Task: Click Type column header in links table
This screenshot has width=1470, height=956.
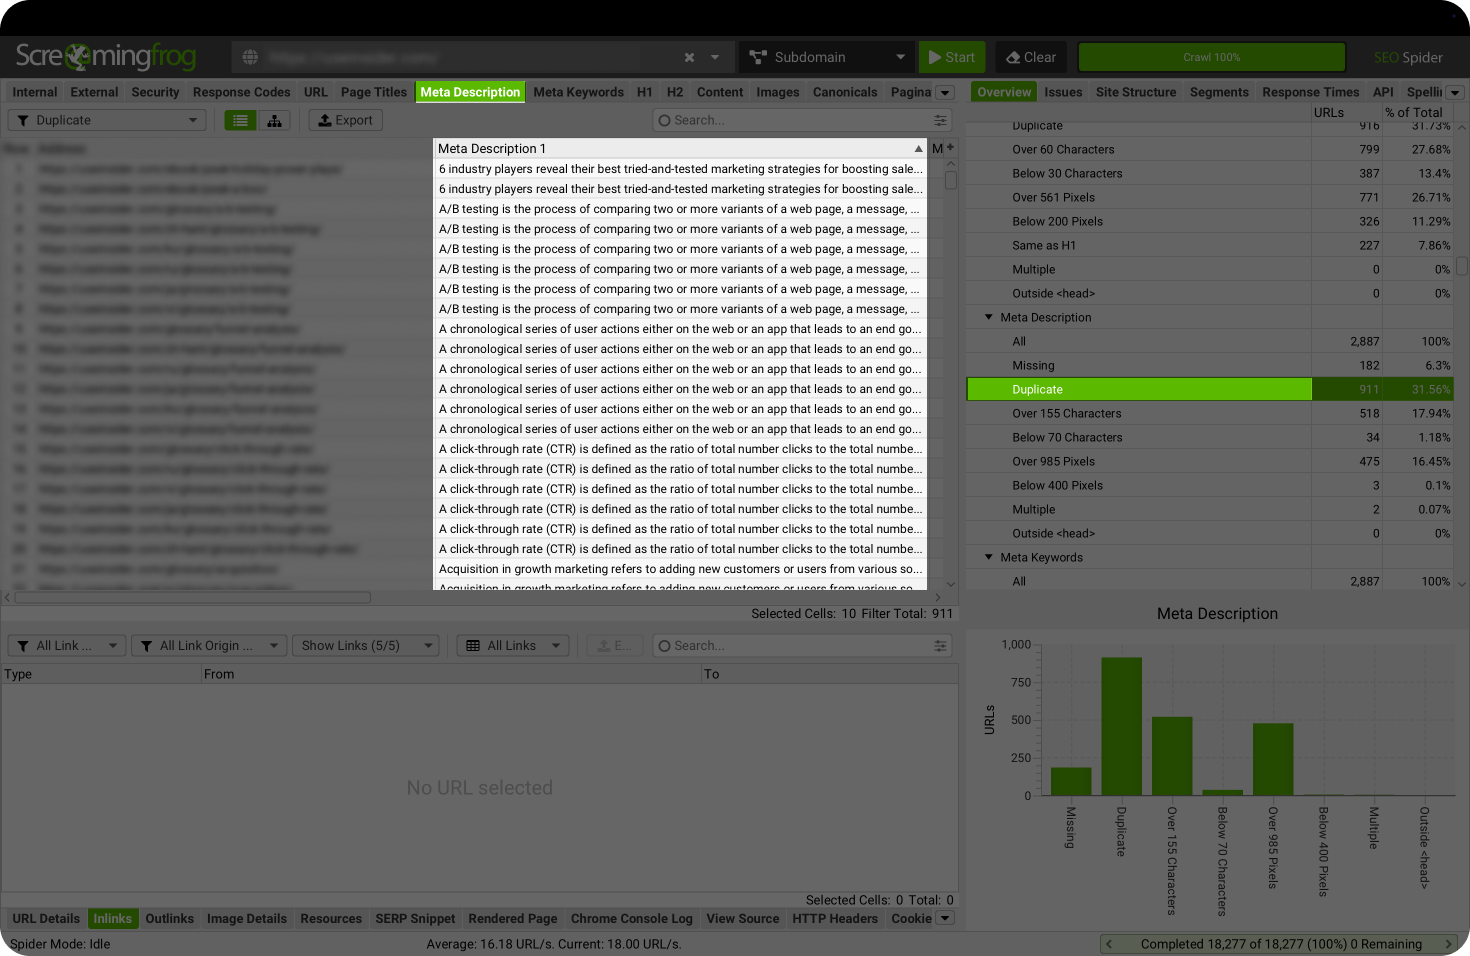Action: pyautogui.click(x=101, y=674)
